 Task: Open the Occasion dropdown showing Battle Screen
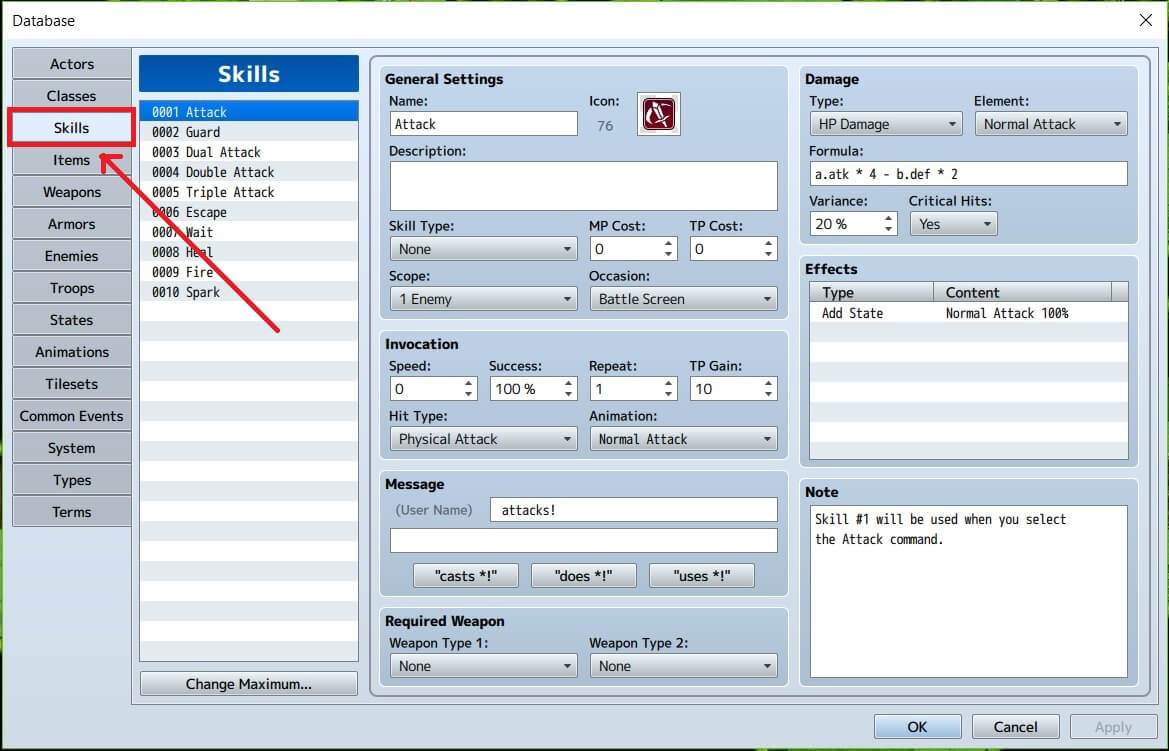click(683, 299)
